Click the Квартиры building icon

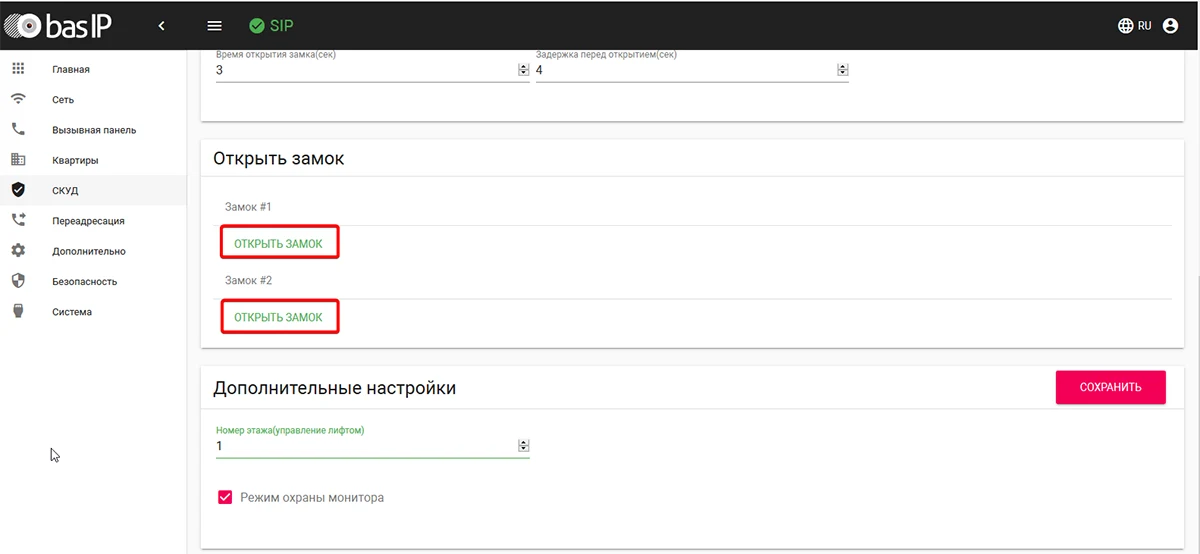[x=17, y=160]
